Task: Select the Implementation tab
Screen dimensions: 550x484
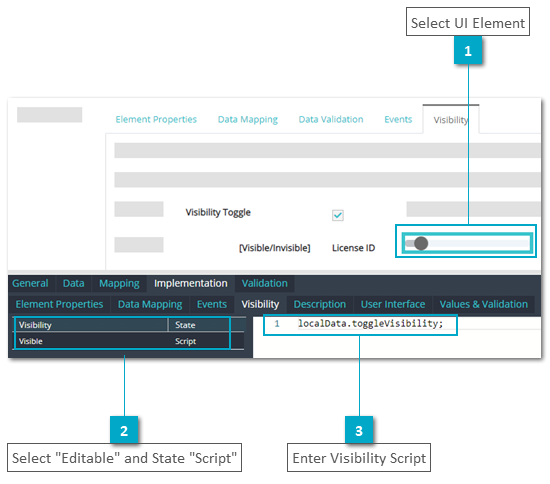Action: (x=190, y=283)
